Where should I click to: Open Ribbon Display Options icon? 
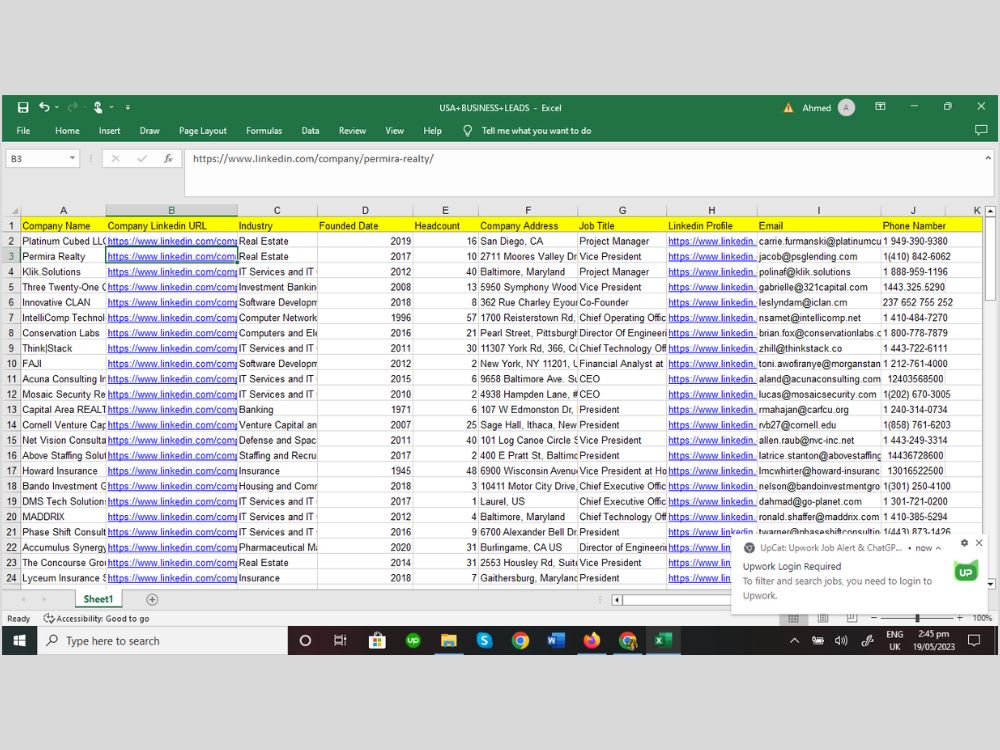tap(880, 107)
